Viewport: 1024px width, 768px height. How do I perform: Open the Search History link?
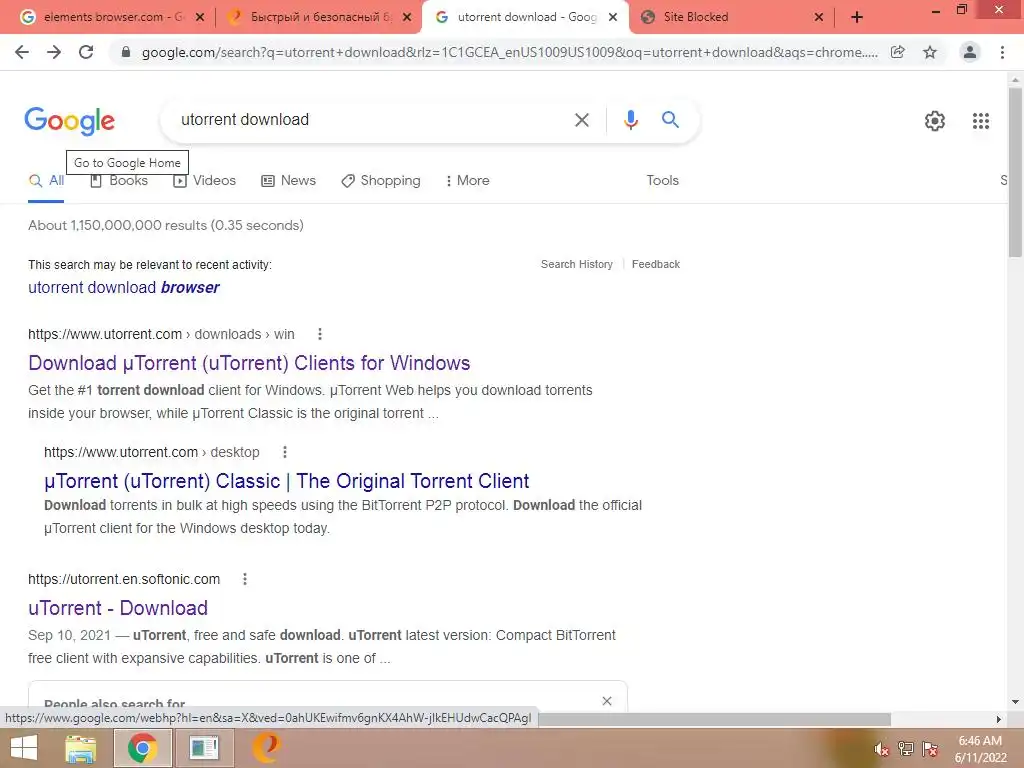coord(577,264)
